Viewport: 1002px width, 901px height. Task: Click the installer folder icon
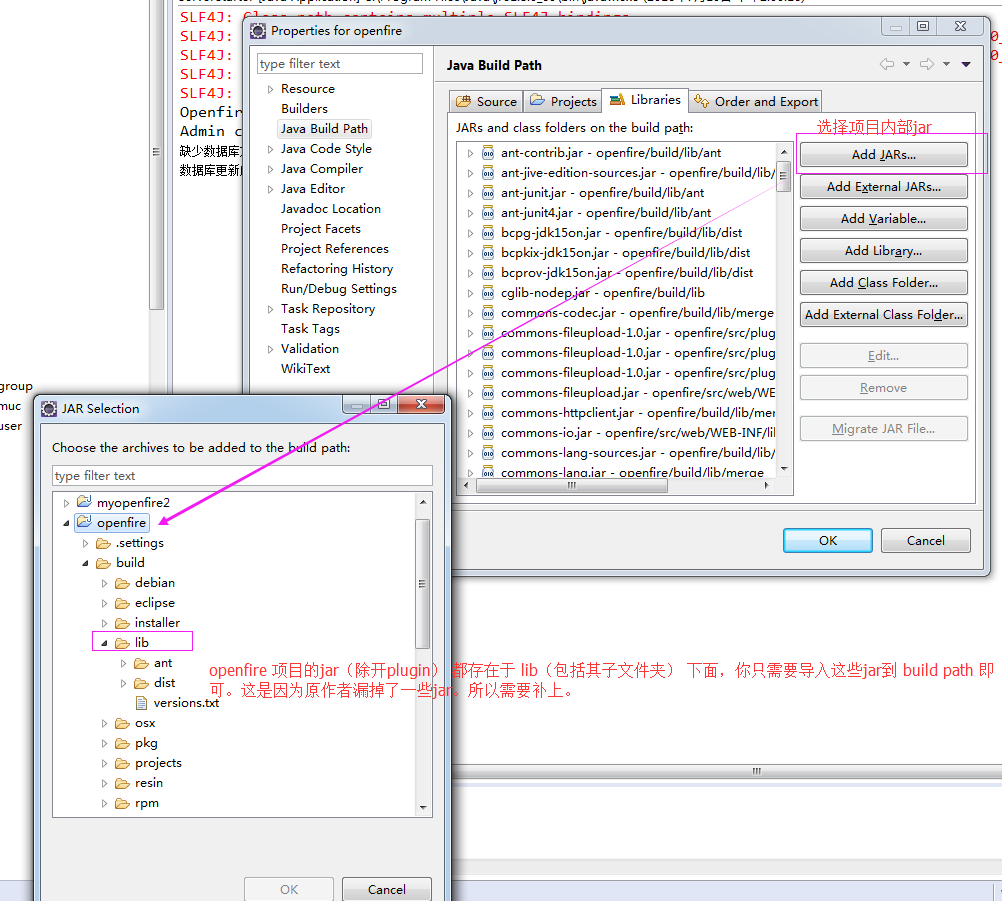122,623
